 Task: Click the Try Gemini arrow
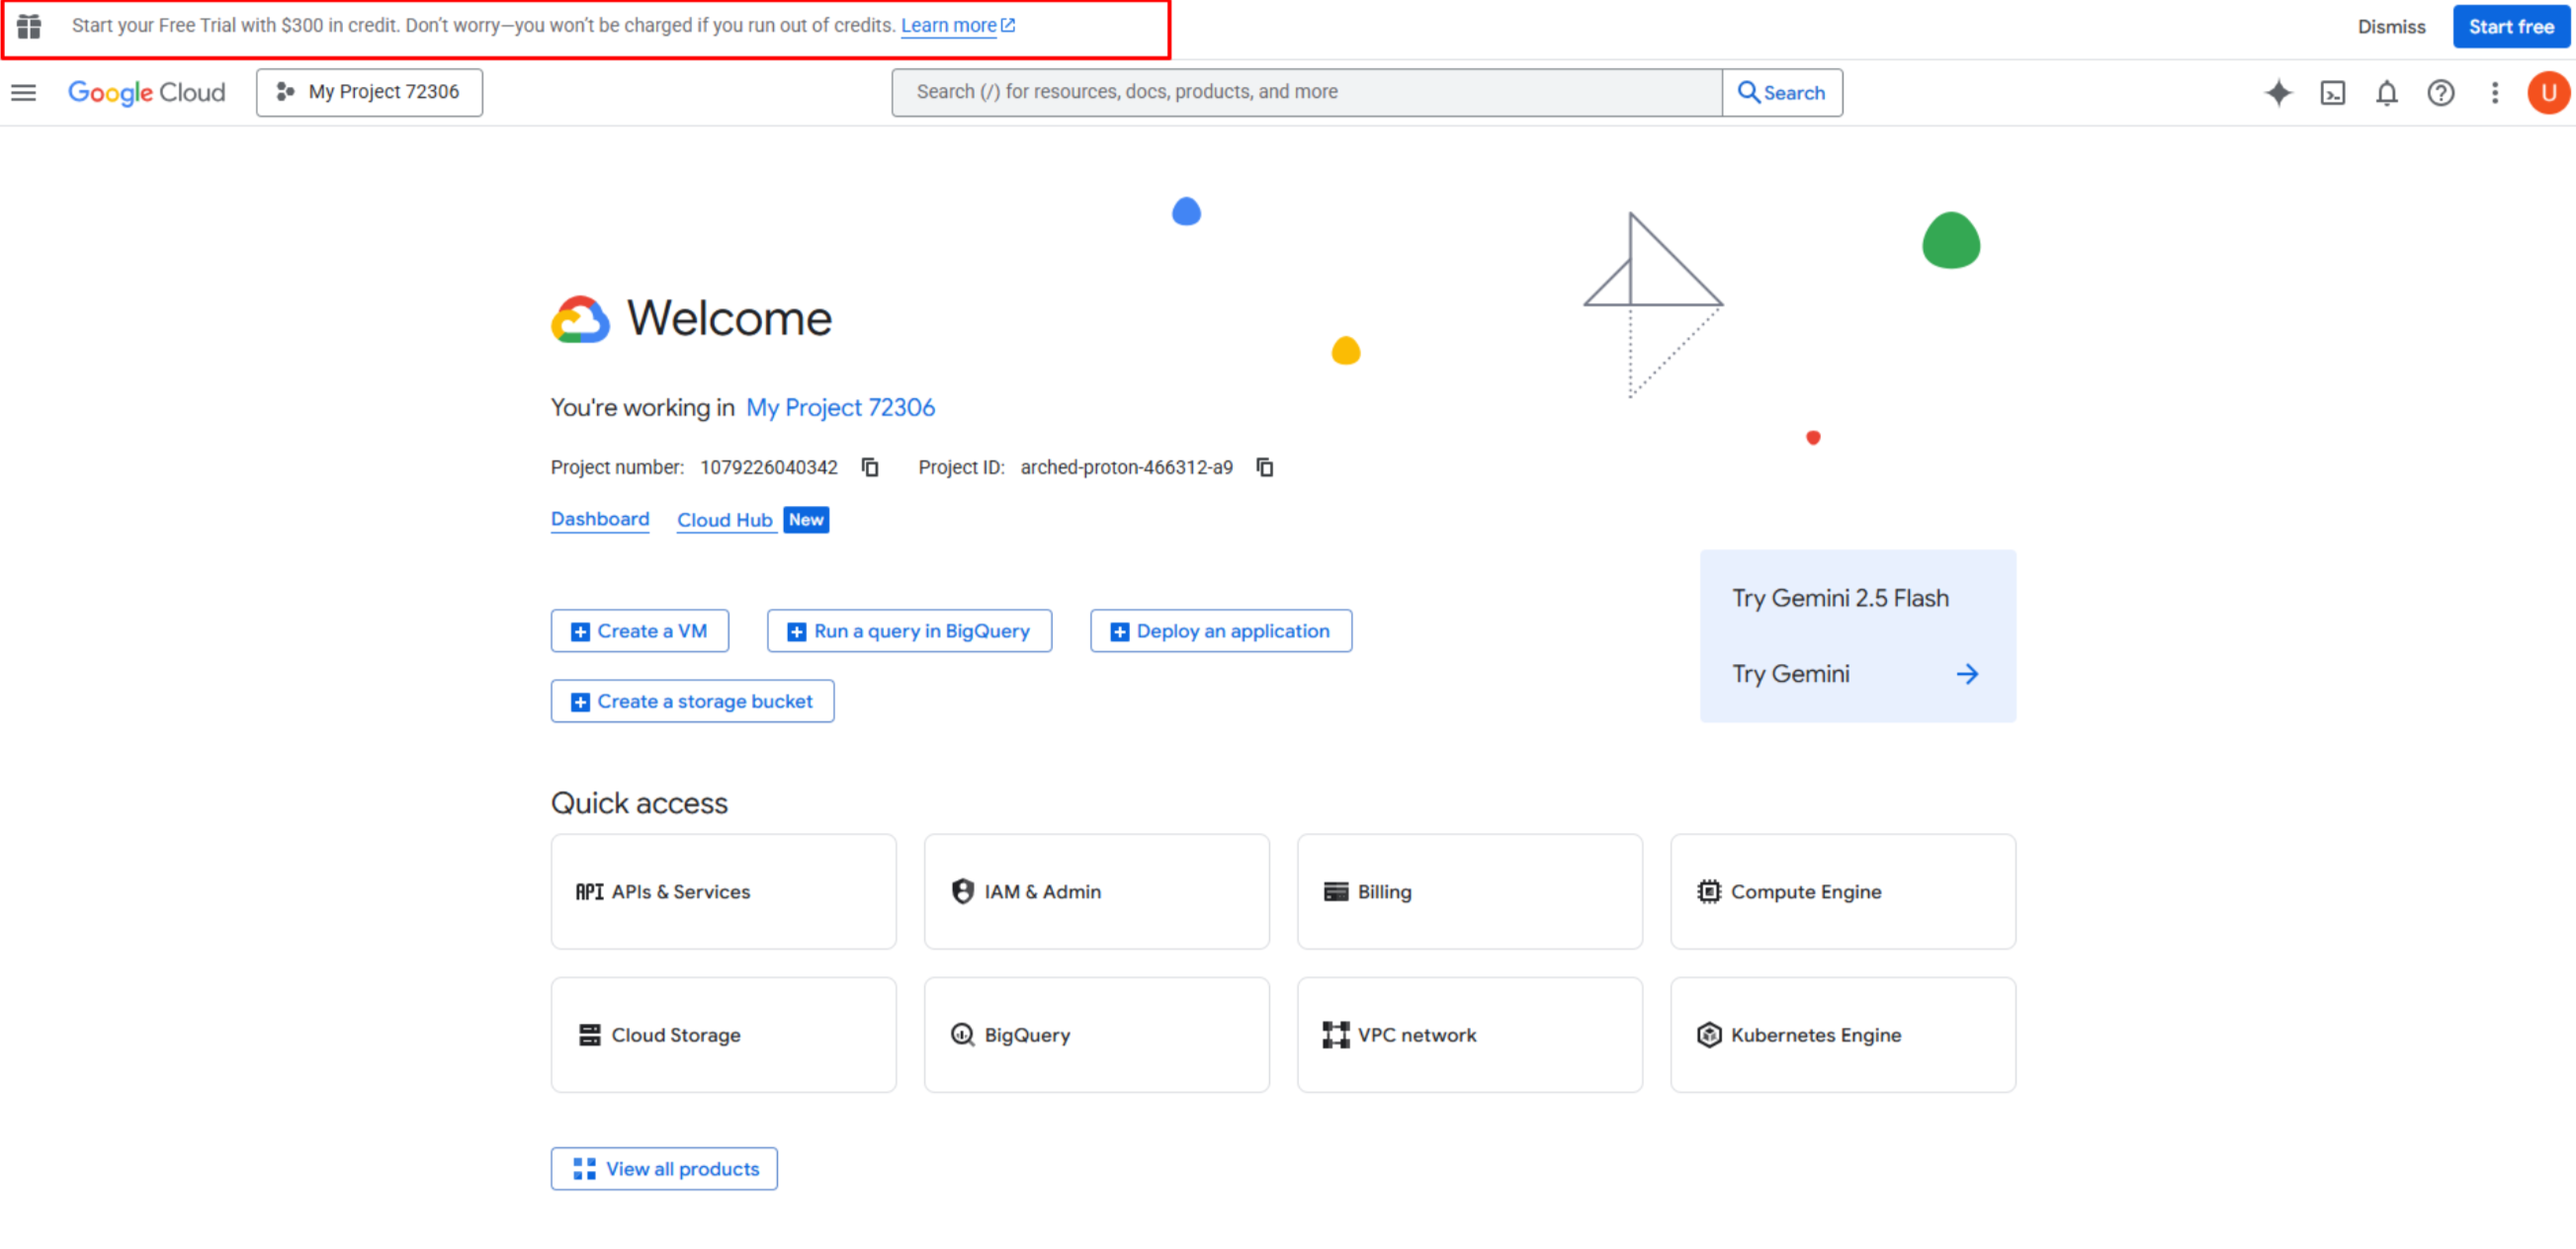click(x=1966, y=674)
